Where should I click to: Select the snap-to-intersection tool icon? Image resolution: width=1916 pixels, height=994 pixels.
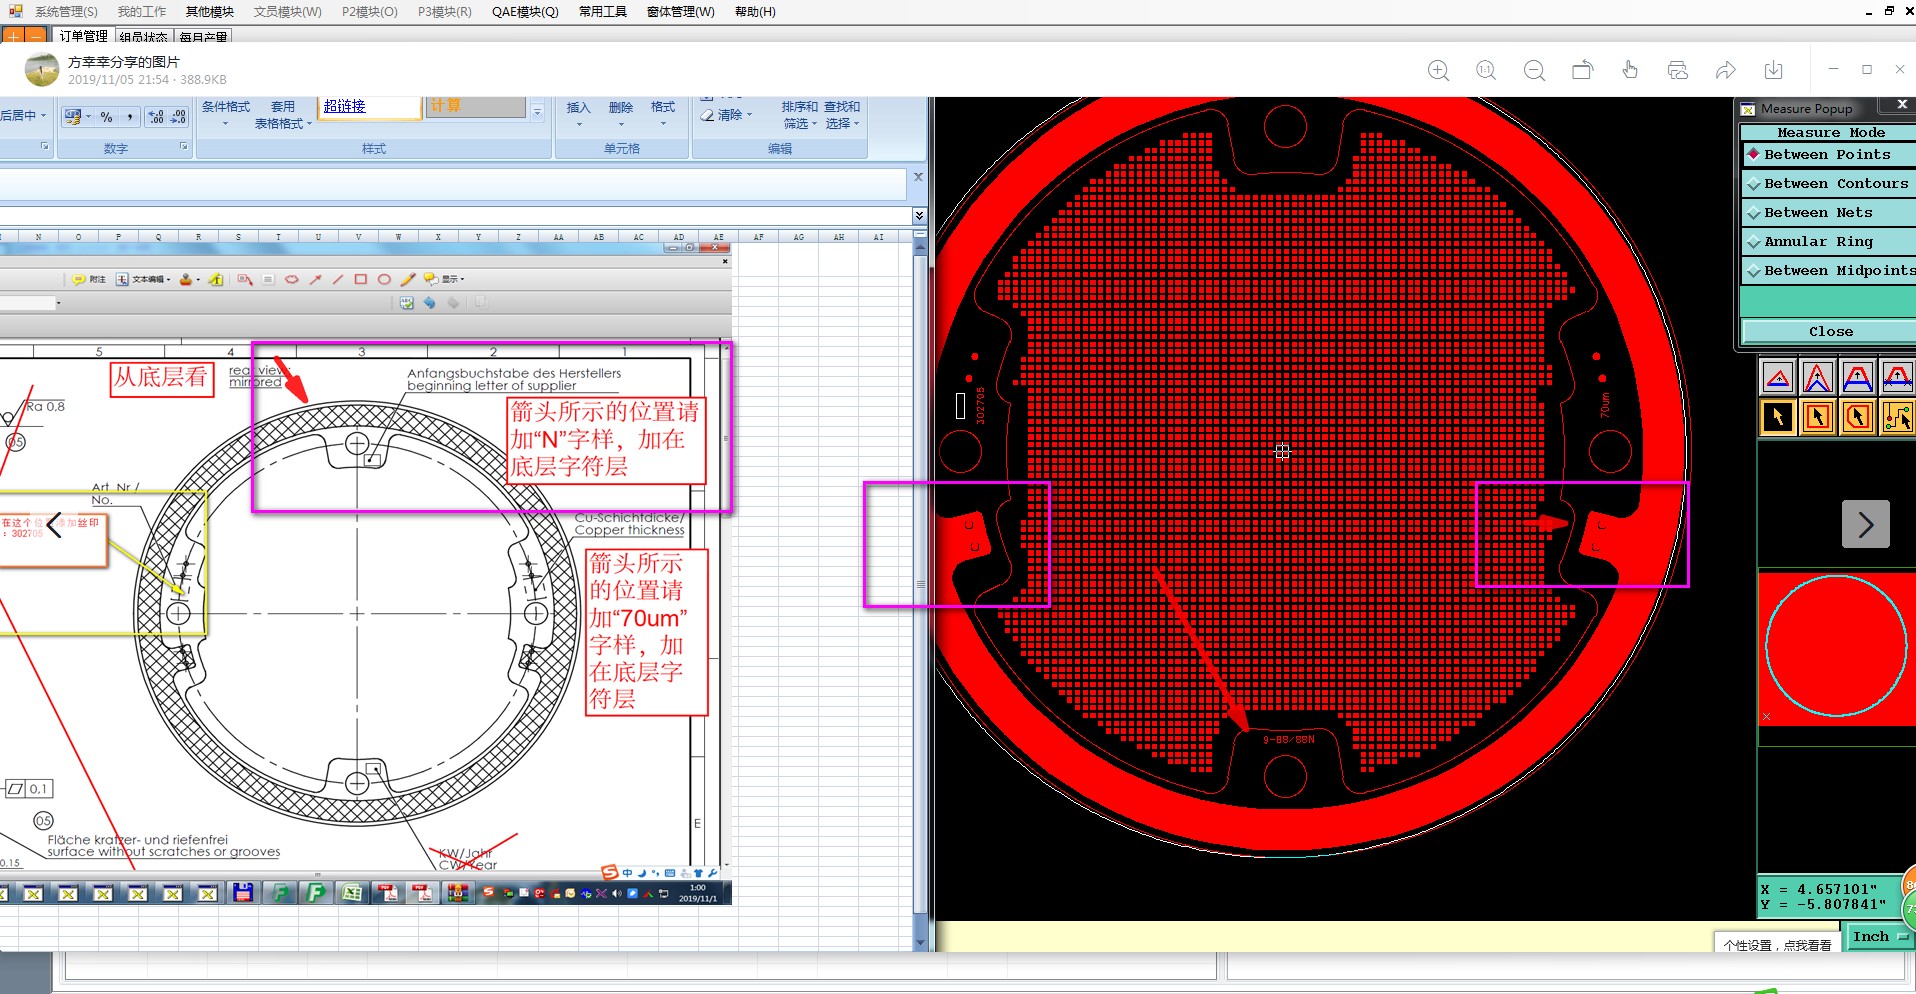click(x=1898, y=377)
